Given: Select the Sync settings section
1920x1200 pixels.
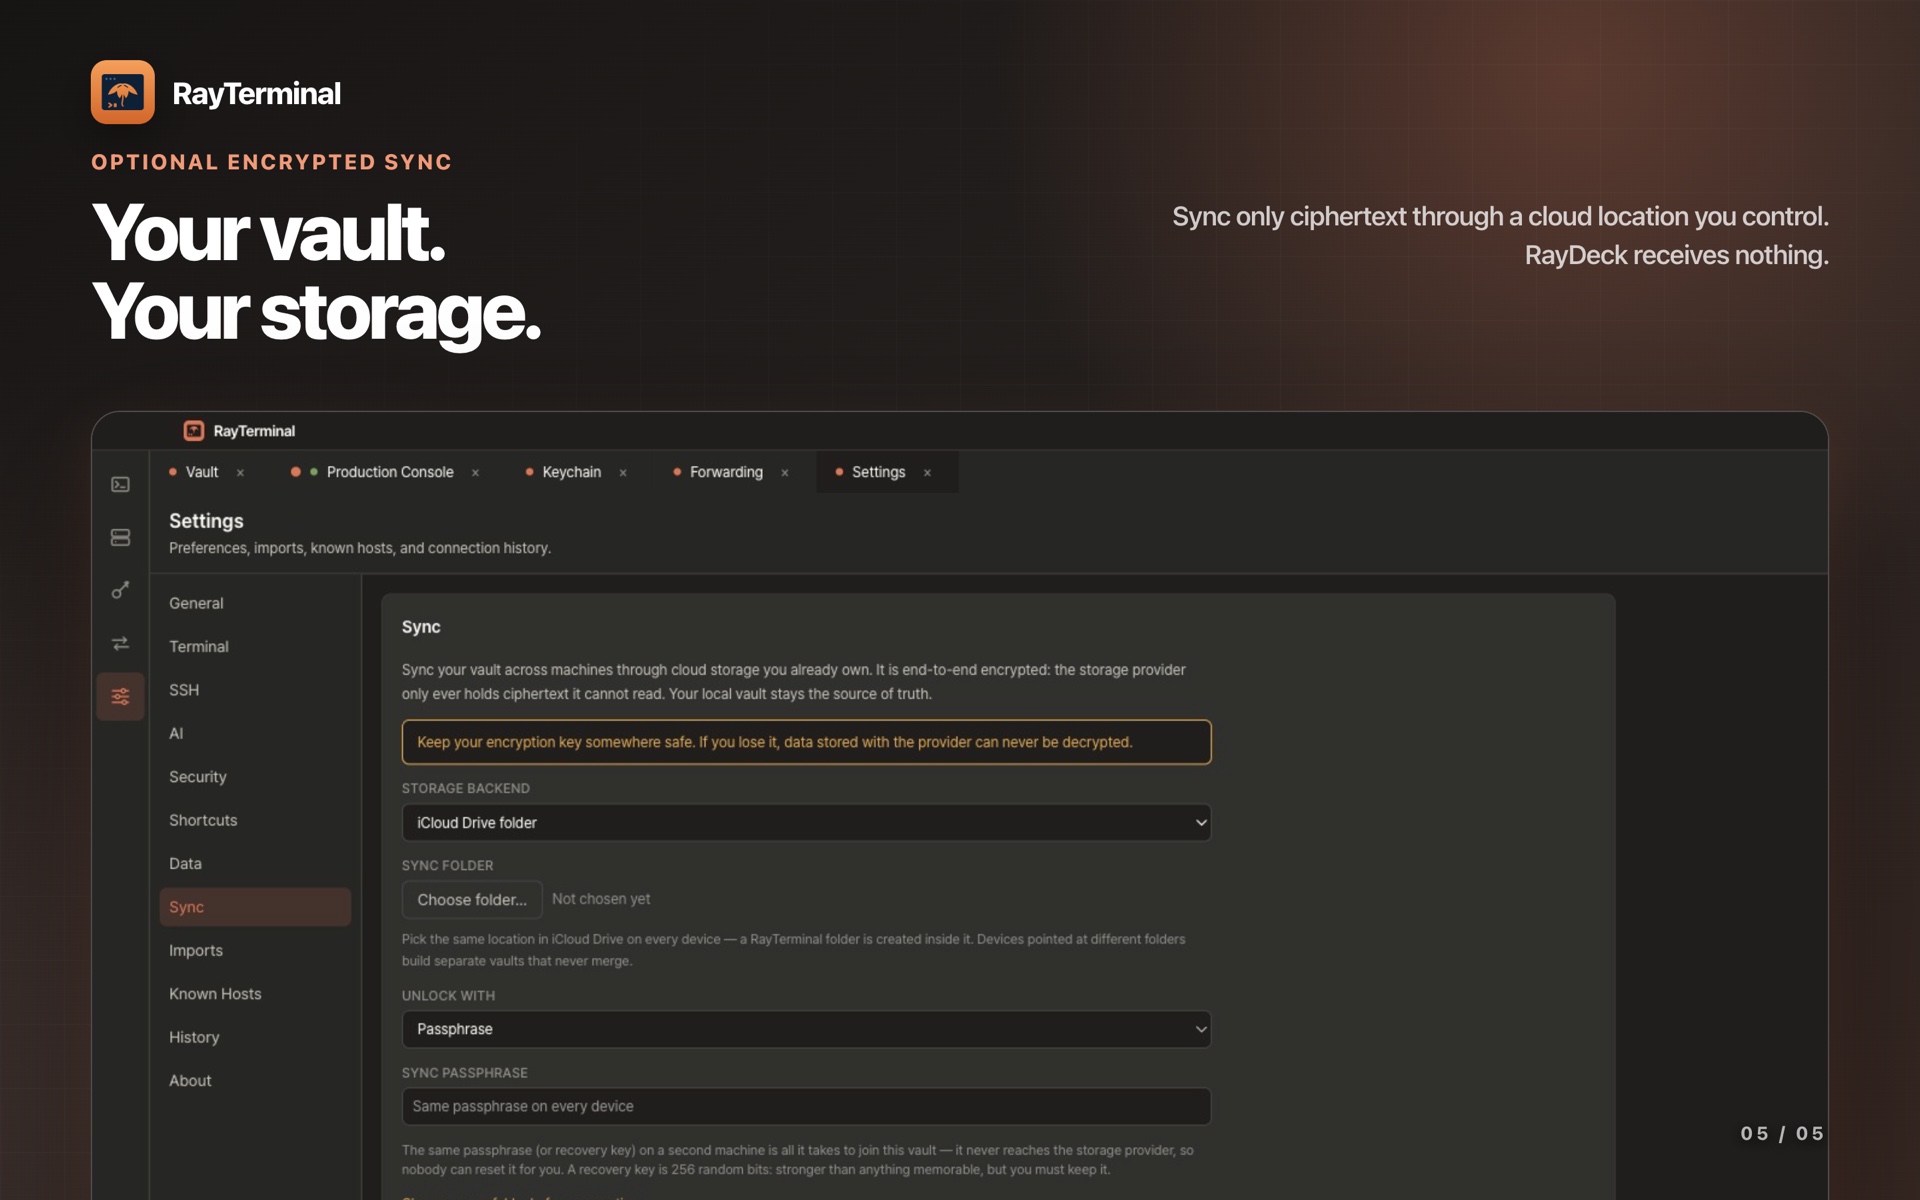Looking at the screenshot, I should coord(255,907).
